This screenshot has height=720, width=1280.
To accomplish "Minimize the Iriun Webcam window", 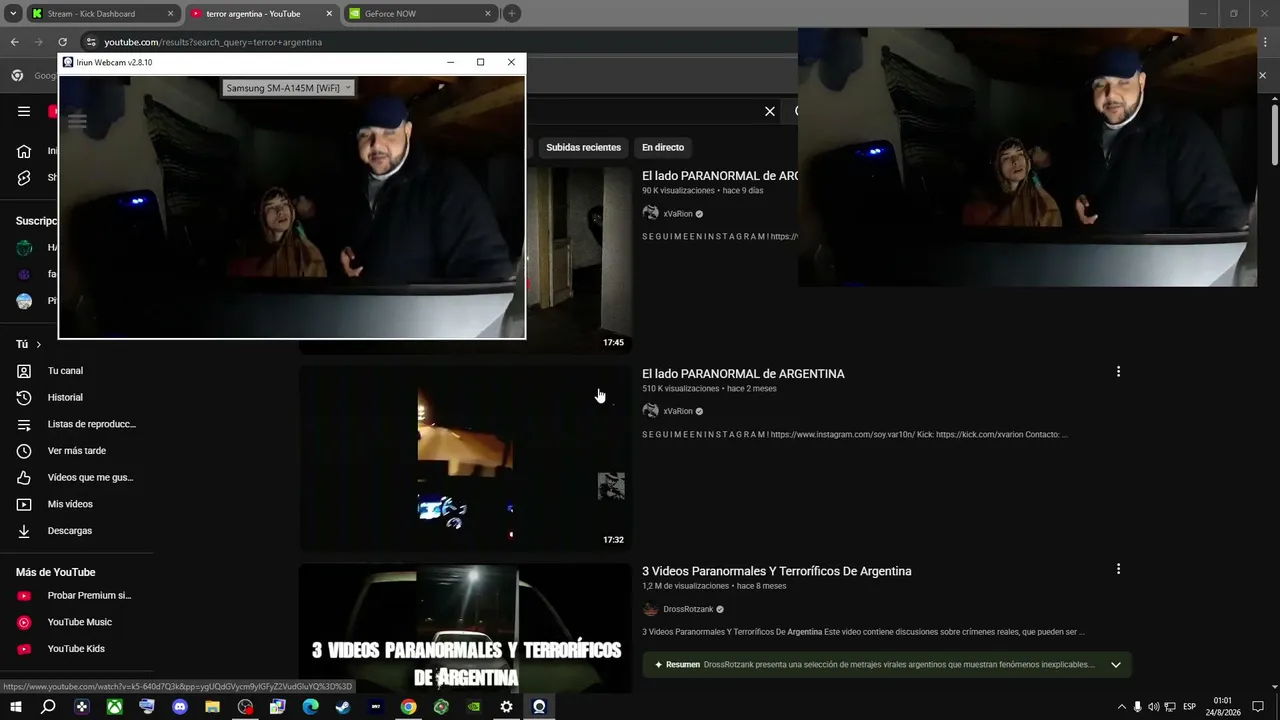I will tap(450, 62).
